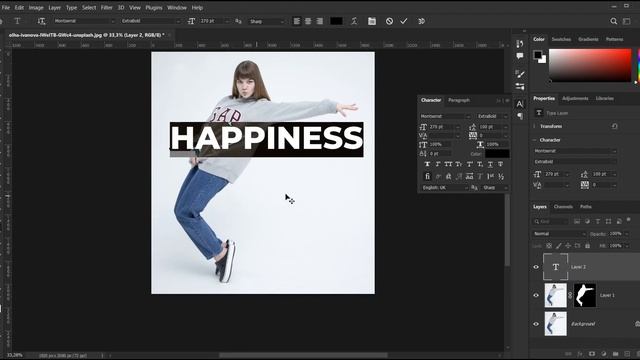The height and width of the screenshot is (360, 640).
Task: Left align text in options bar
Action: click(x=297, y=21)
